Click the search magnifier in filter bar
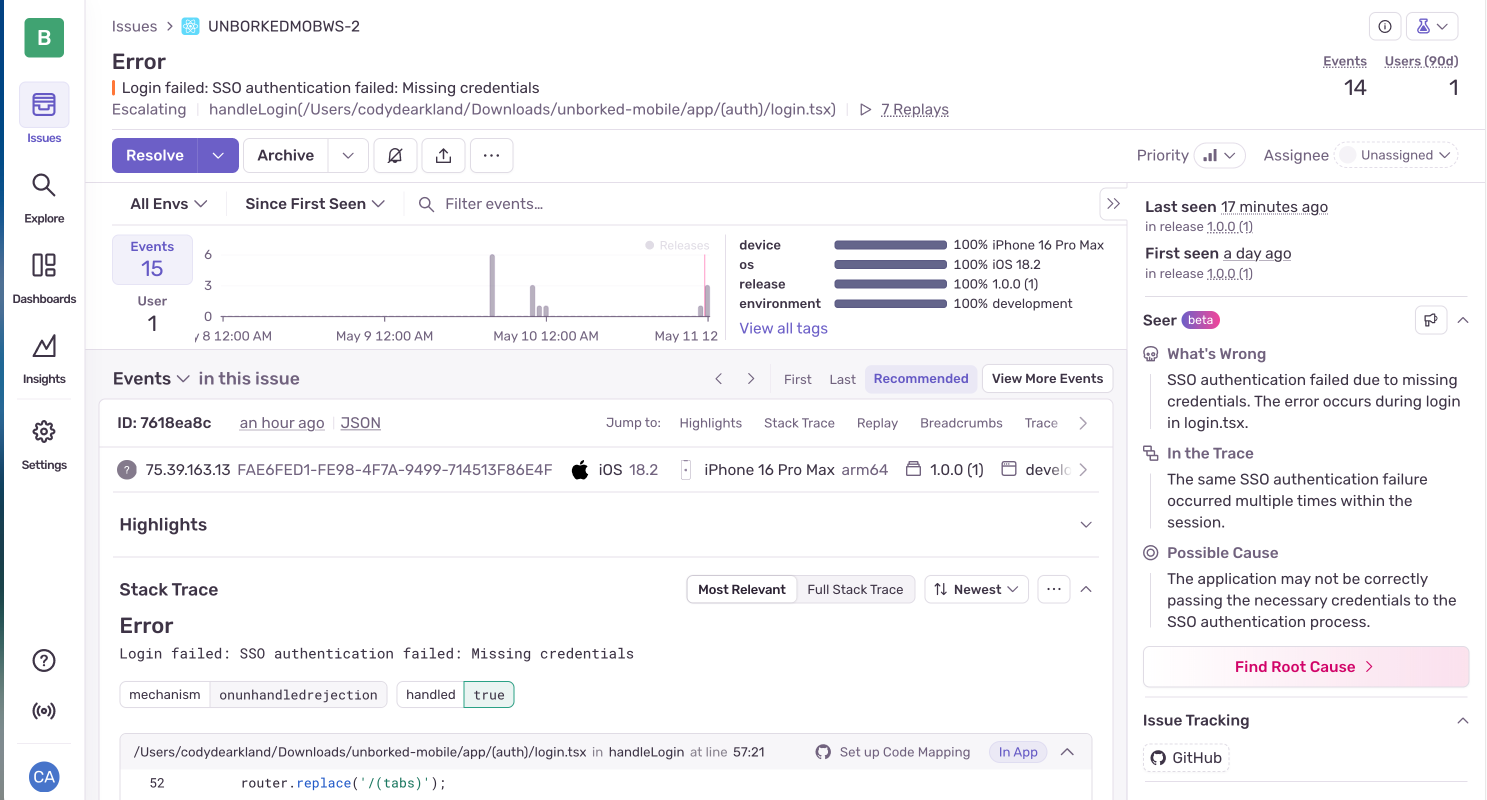 [x=426, y=204]
